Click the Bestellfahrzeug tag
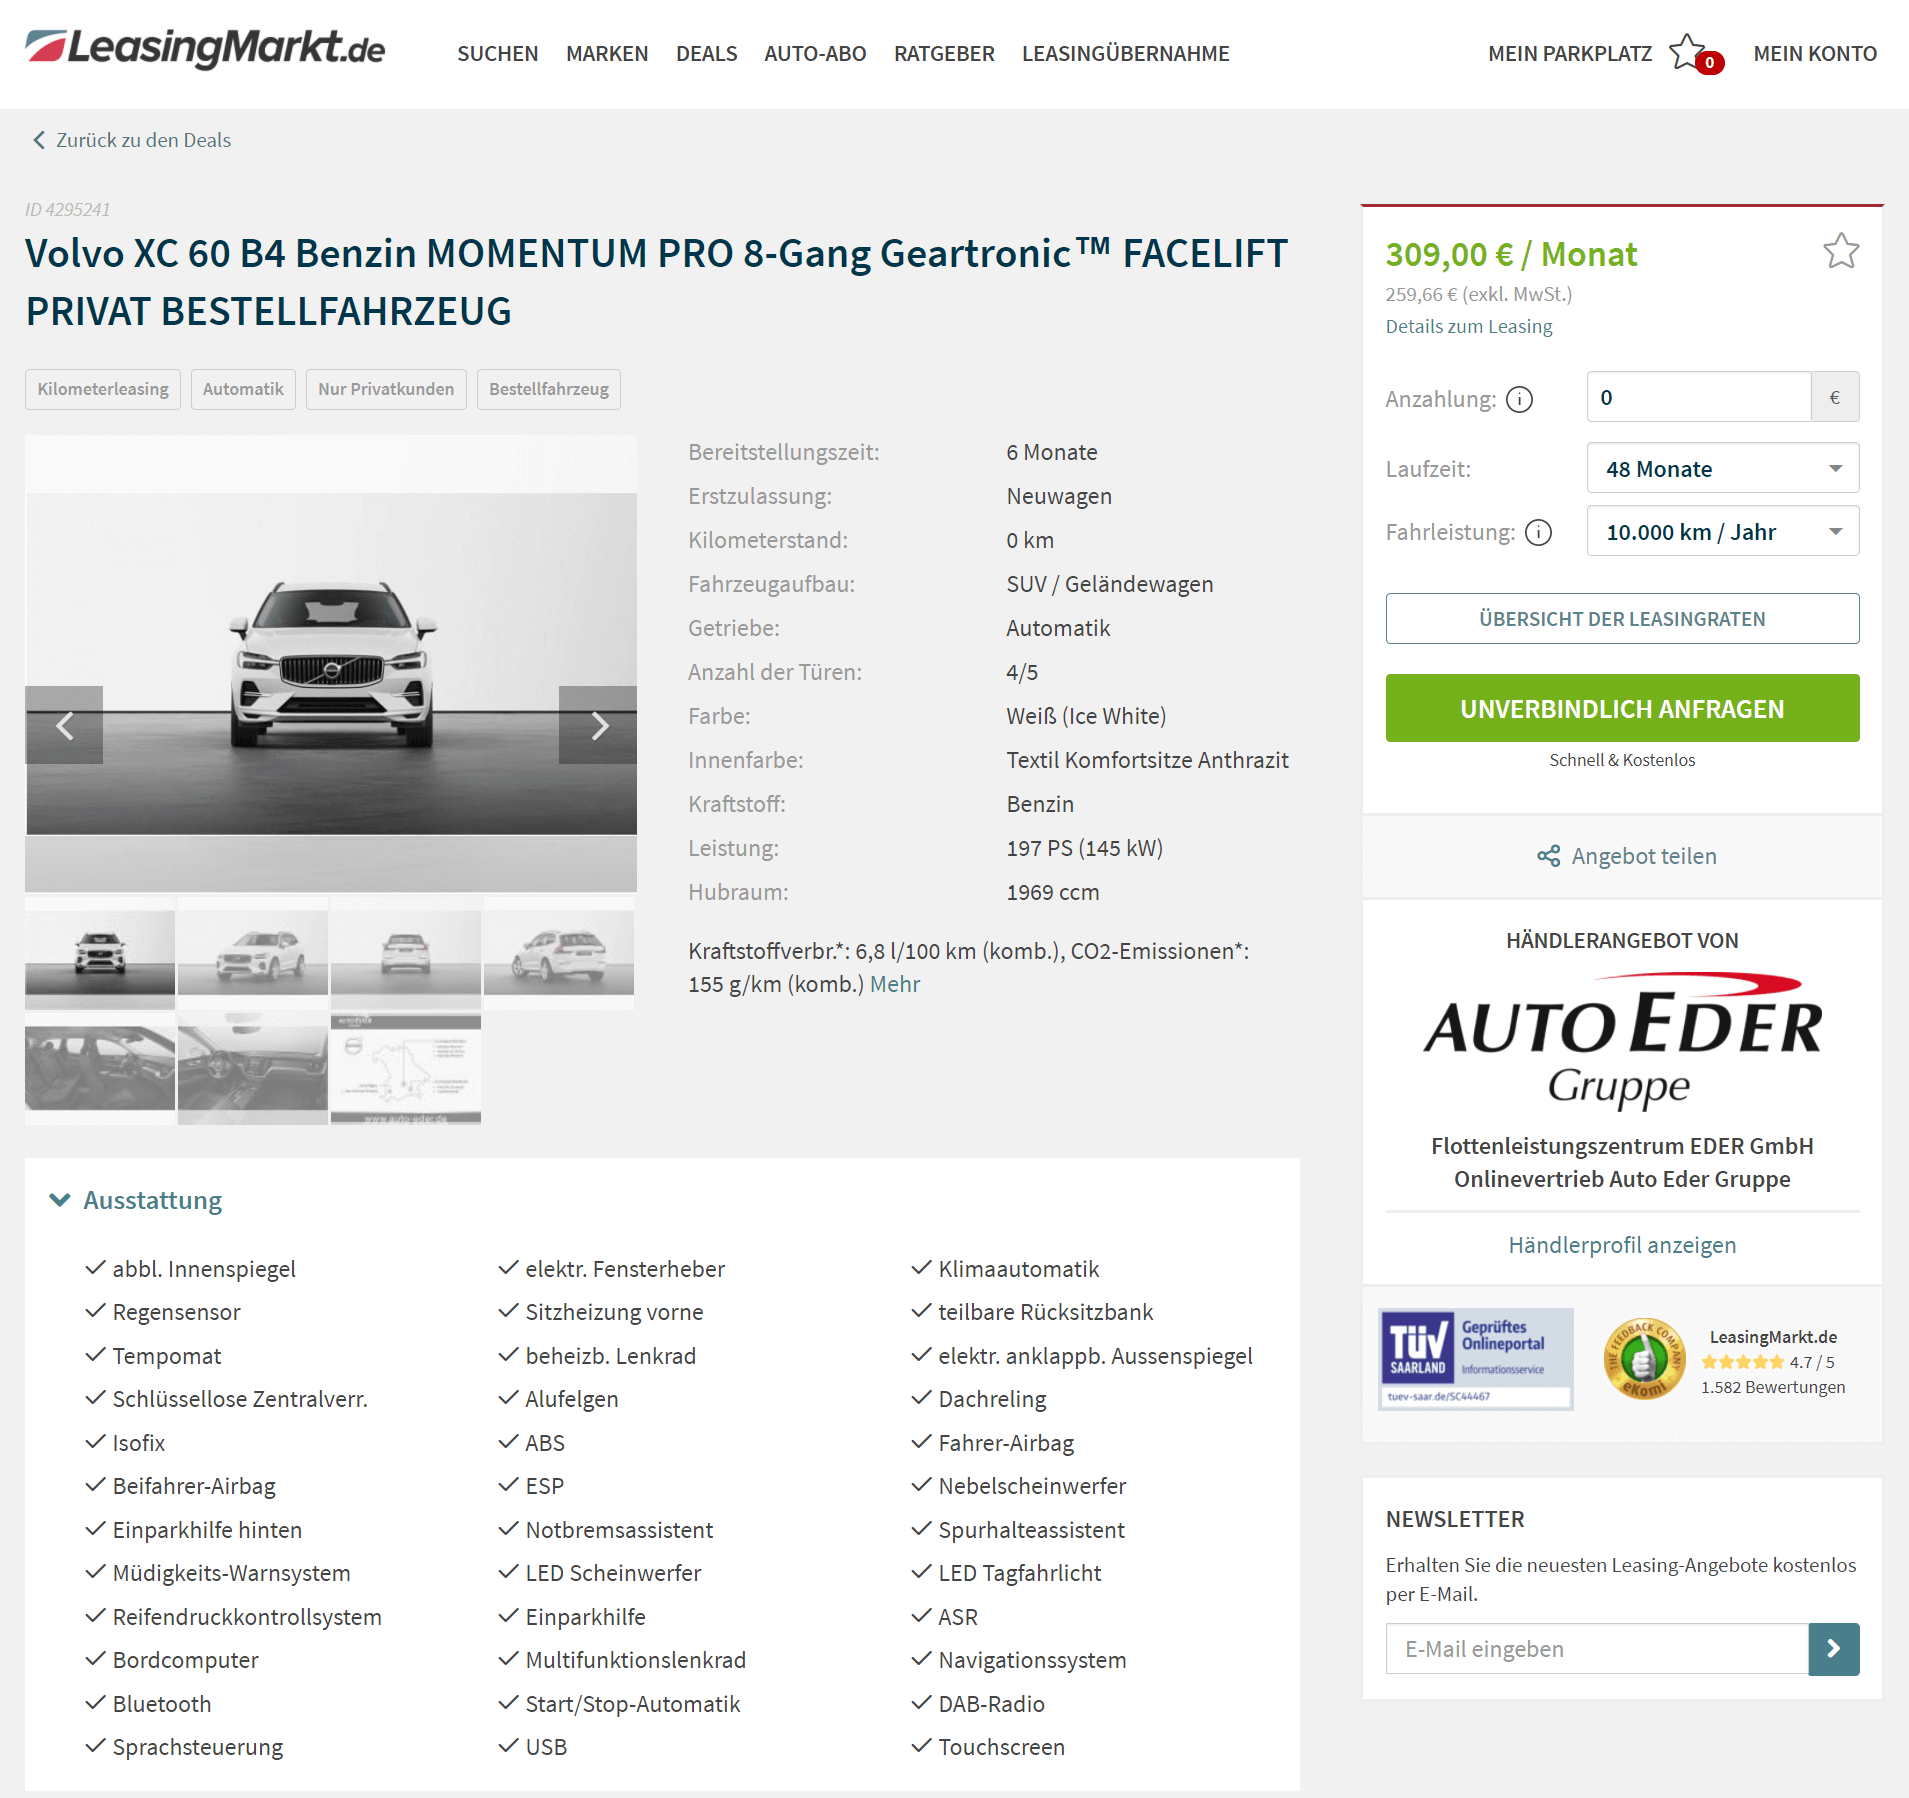 pyautogui.click(x=549, y=389)
